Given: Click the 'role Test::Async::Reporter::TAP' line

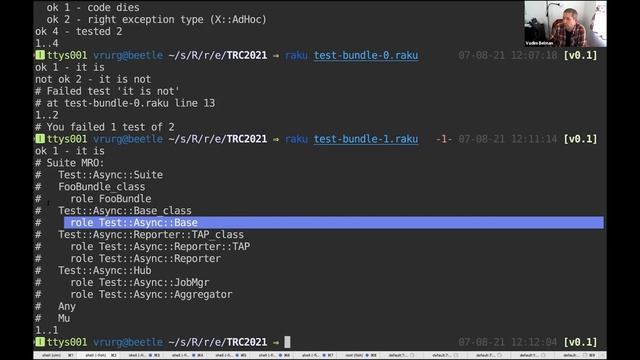Looking at the screenshot, I should pos(160,247).
